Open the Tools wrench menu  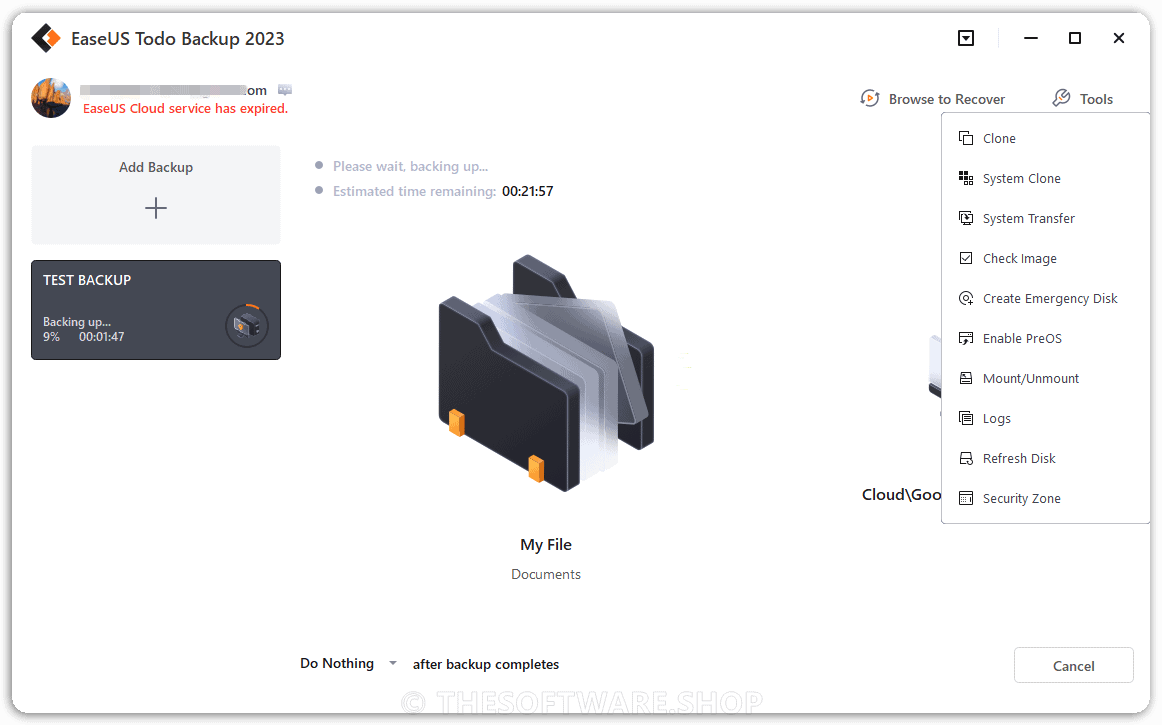point(1082,99)
